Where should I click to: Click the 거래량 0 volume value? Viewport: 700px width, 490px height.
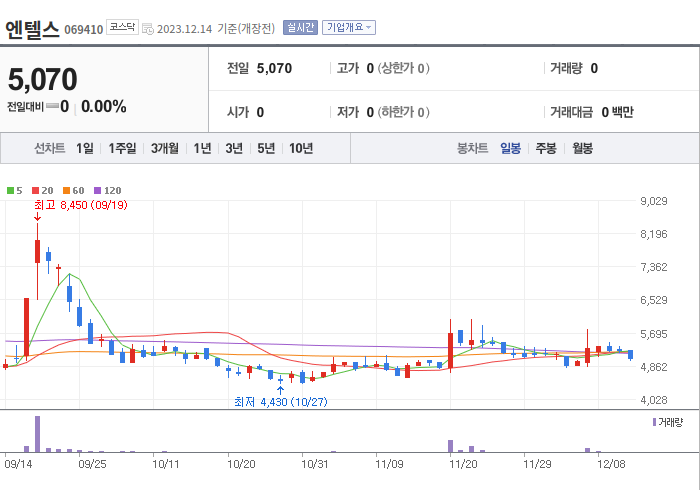click(x=594, y=68)
